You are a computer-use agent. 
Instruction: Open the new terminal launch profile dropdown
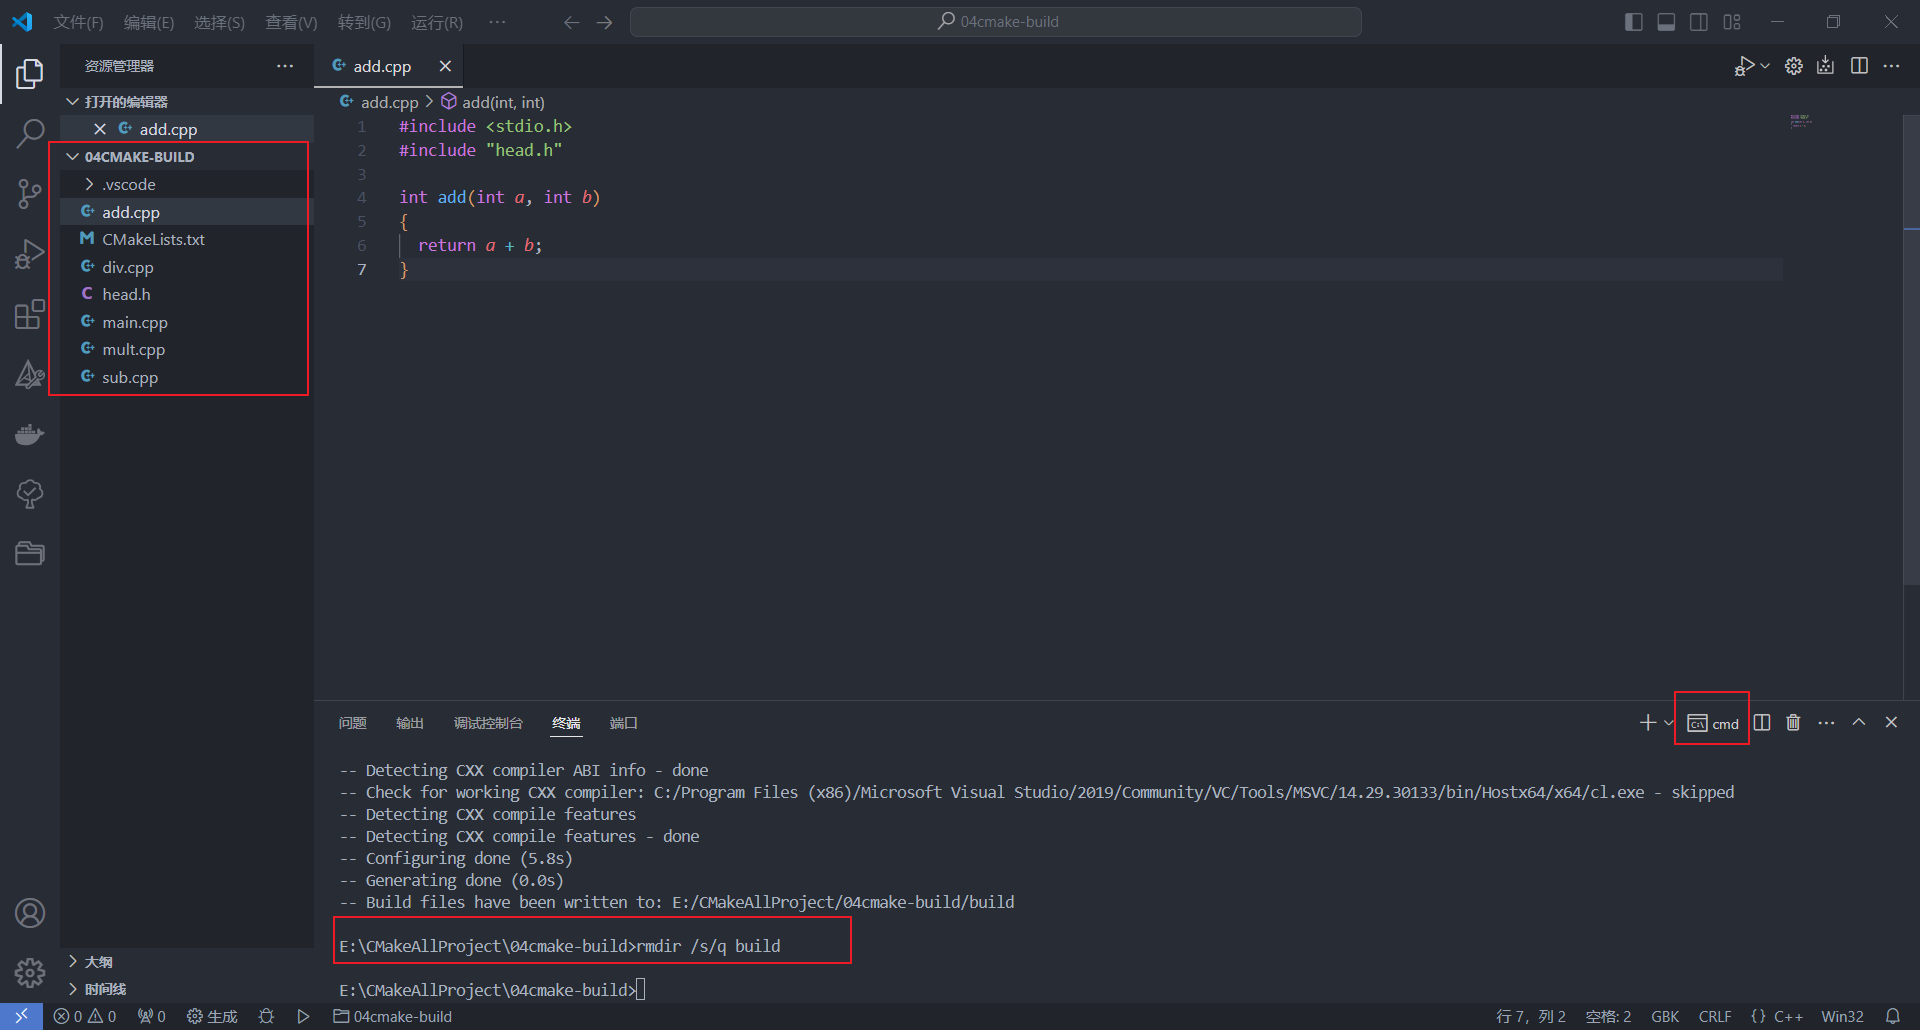click(x=1668, y=723)
